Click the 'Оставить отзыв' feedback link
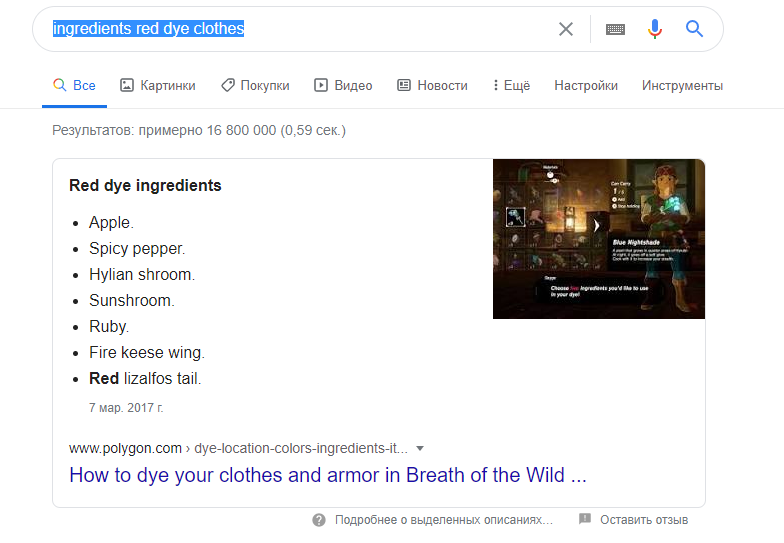784x543 pixels. pos(644,520)
